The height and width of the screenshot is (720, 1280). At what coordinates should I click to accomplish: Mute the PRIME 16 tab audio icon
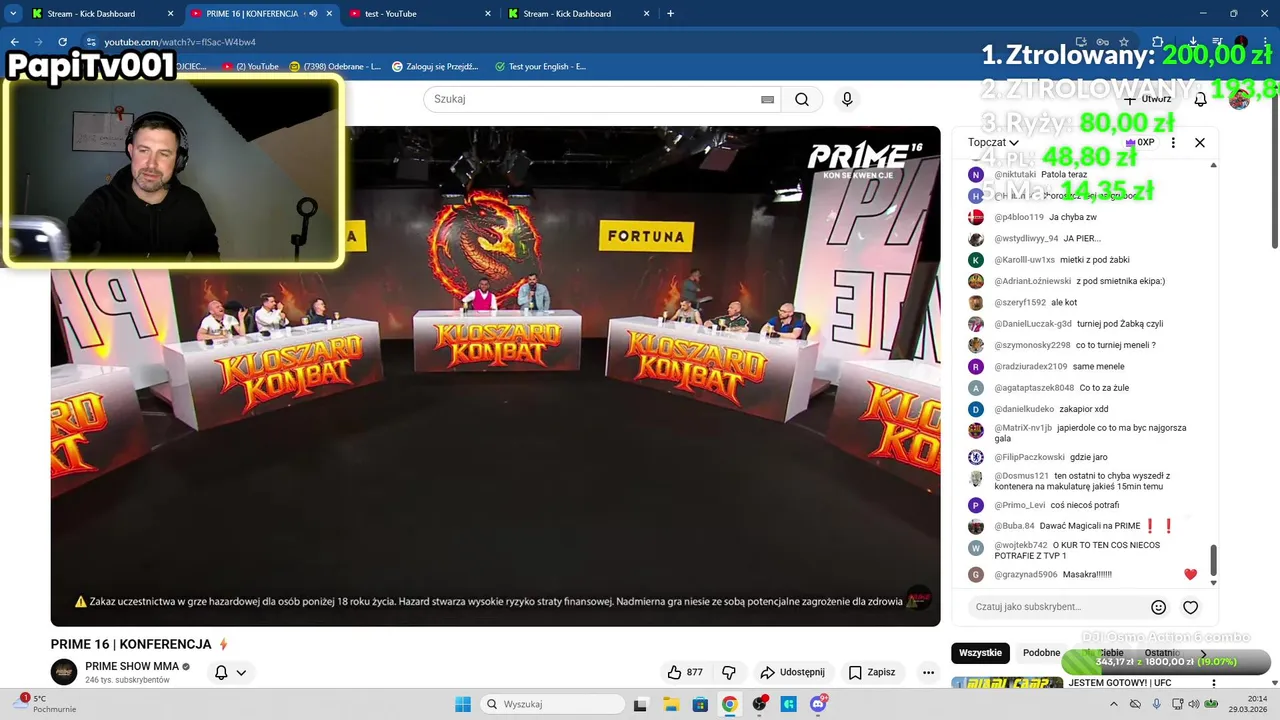(x=313, y=14)
